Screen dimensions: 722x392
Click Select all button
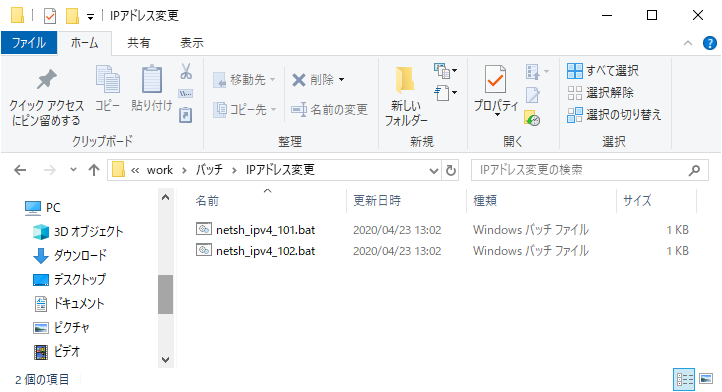[x=603, y=71]
